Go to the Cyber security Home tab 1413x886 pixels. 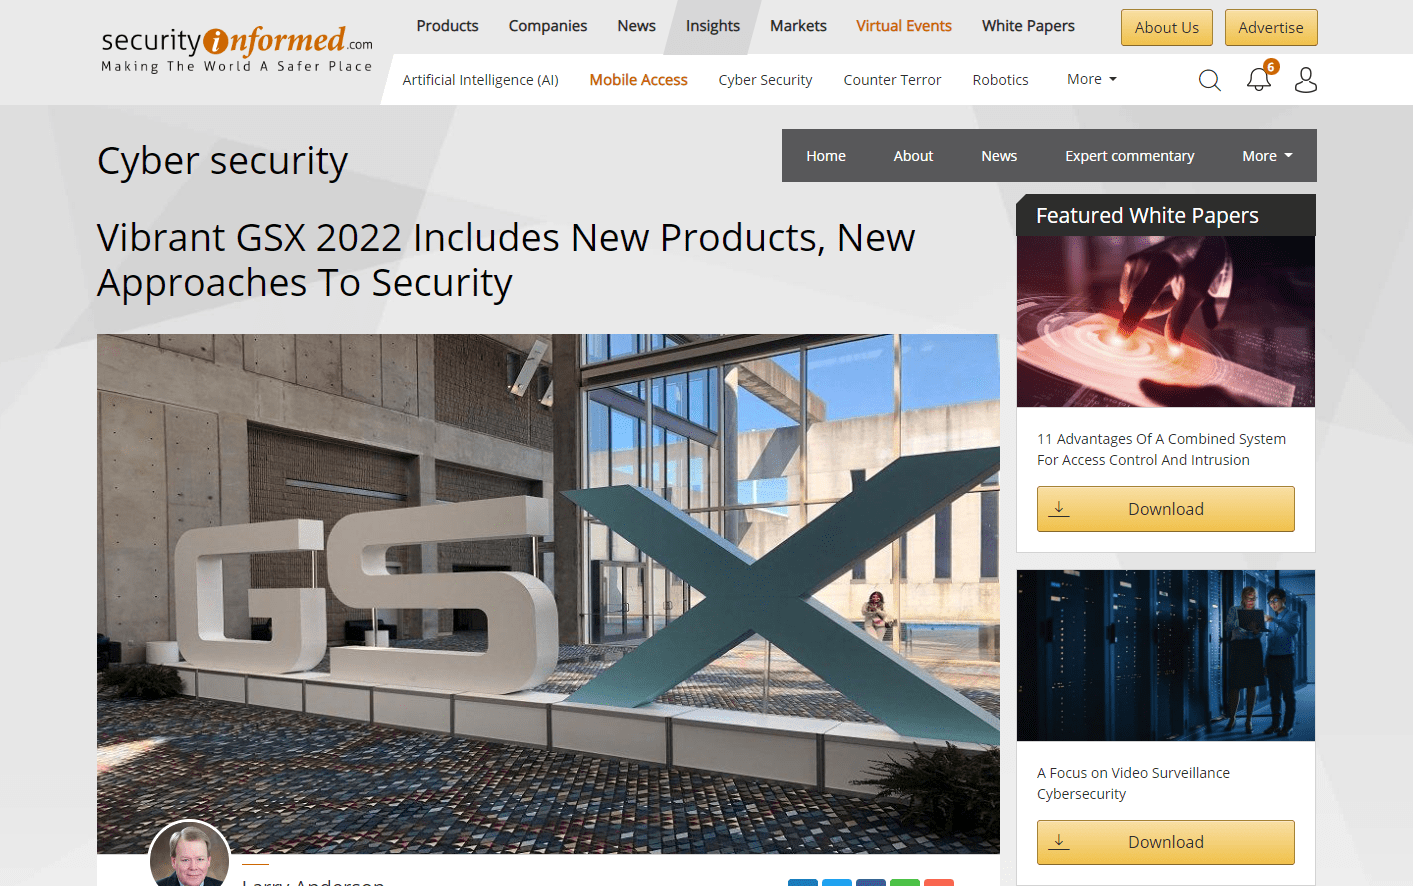[x=826, y=156]
